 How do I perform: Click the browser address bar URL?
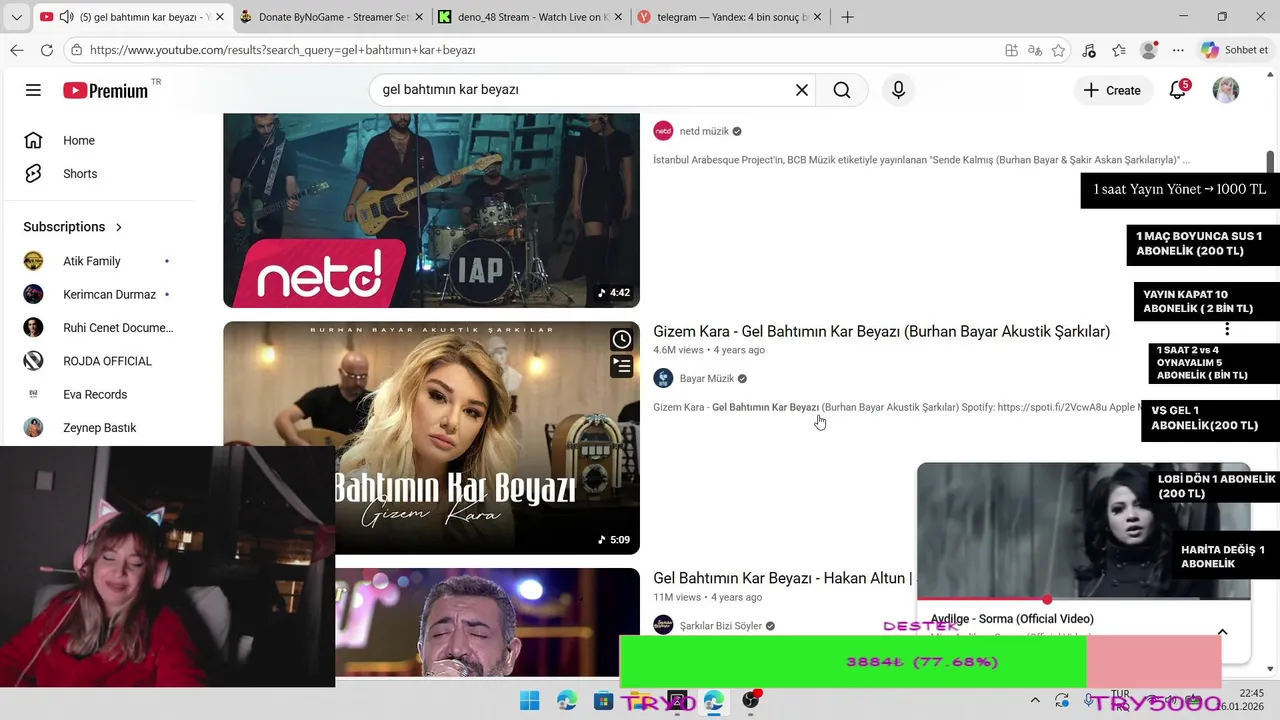[x=282, y=50]
